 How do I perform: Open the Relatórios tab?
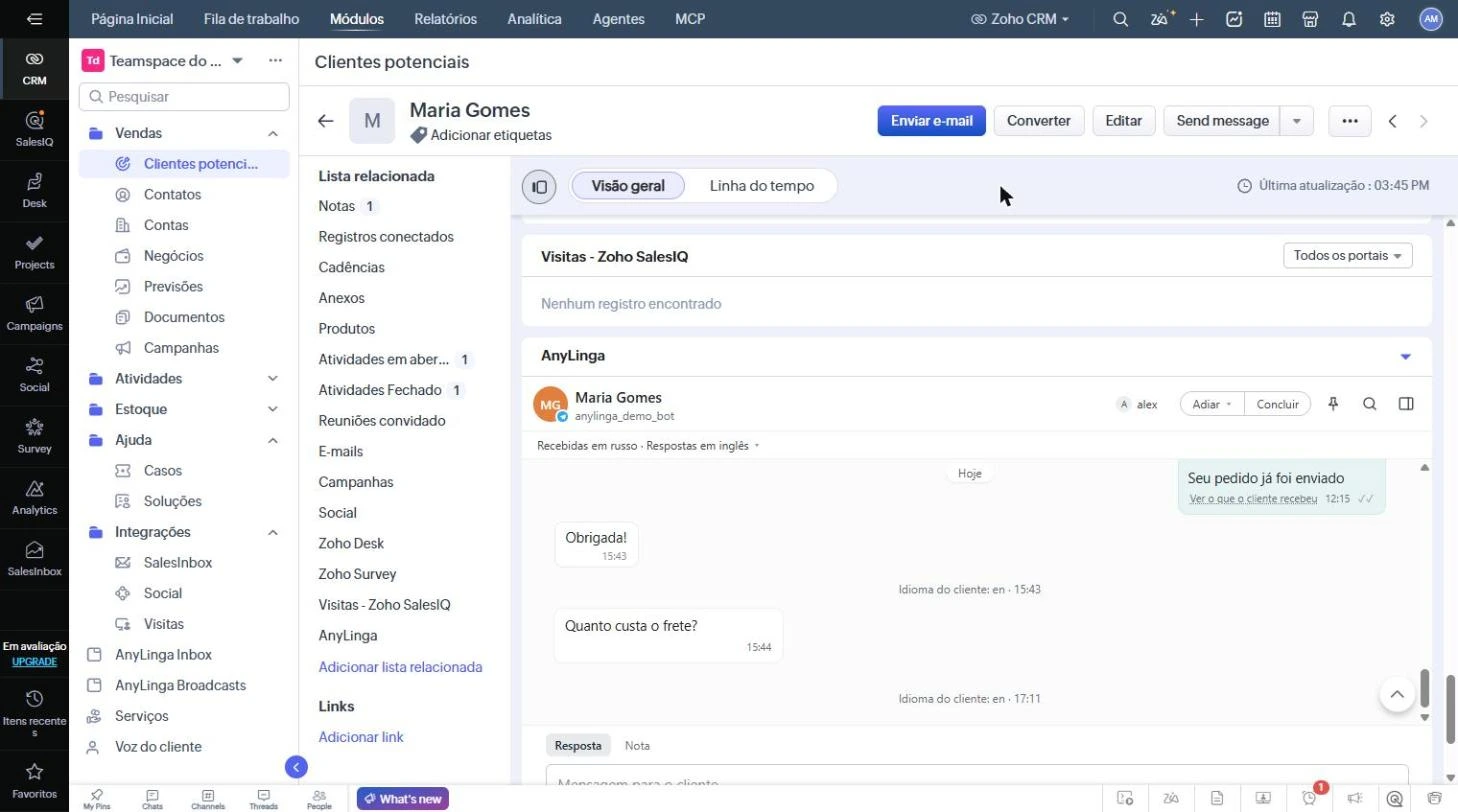[445, 19]
